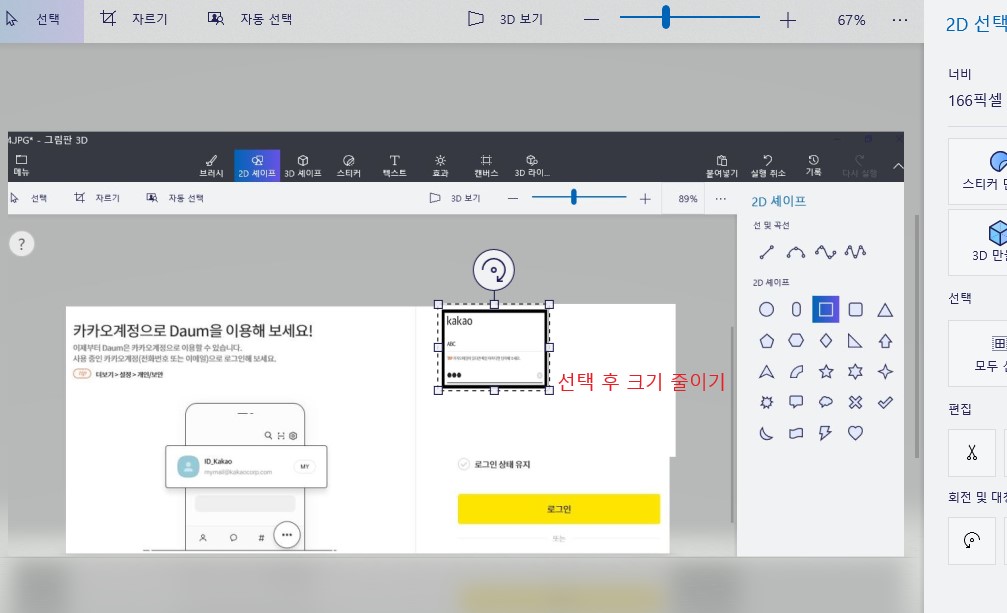Click the outer zoom-out minus button
Viewport: 1007px width, 613px height.
tap(591, 20)
